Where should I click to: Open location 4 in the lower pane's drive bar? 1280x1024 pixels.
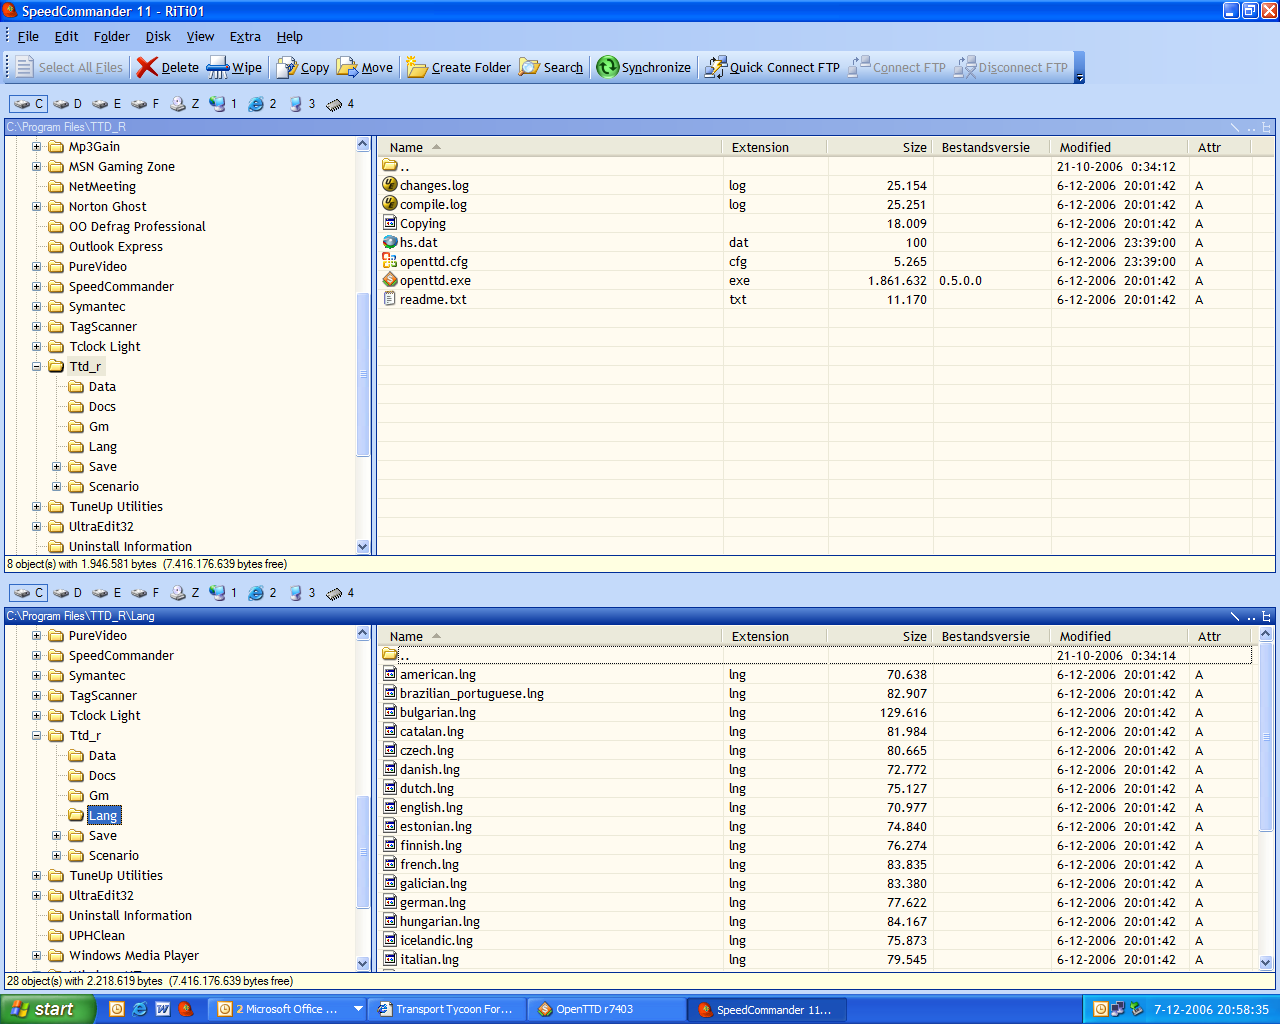[340, 593]
